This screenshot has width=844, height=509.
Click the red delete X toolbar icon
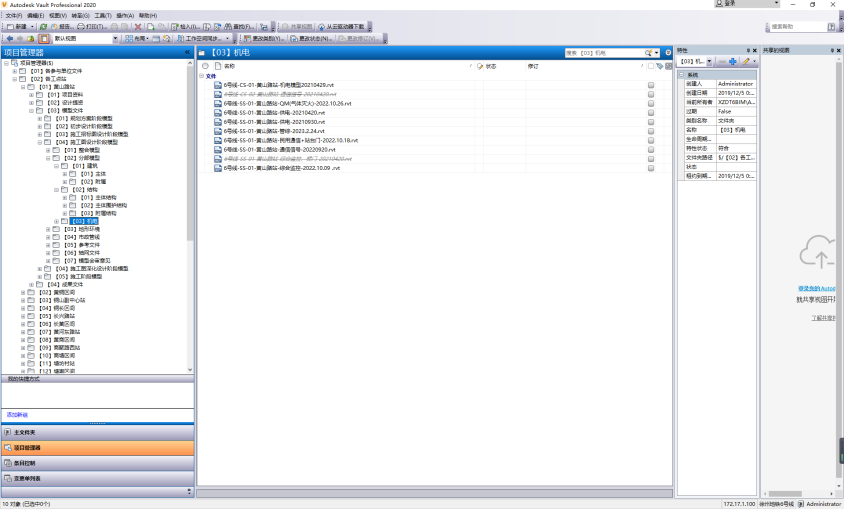coord(137,26)
